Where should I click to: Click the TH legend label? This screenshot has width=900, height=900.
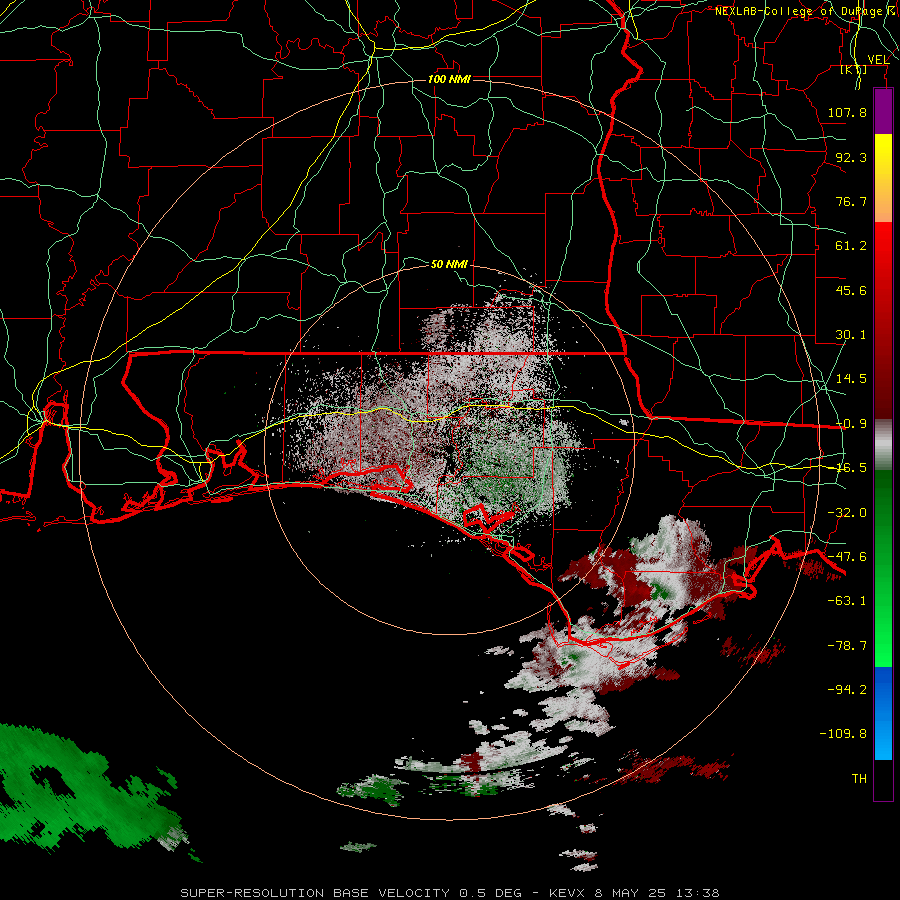(x=859, y=779)
